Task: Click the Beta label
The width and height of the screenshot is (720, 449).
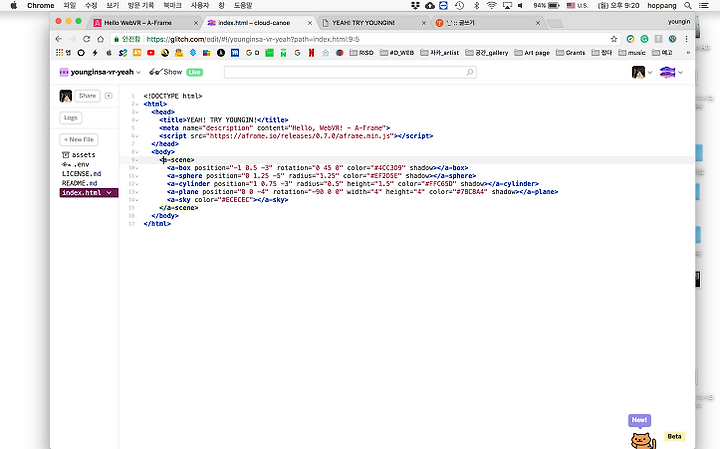Action: (674, 437)
